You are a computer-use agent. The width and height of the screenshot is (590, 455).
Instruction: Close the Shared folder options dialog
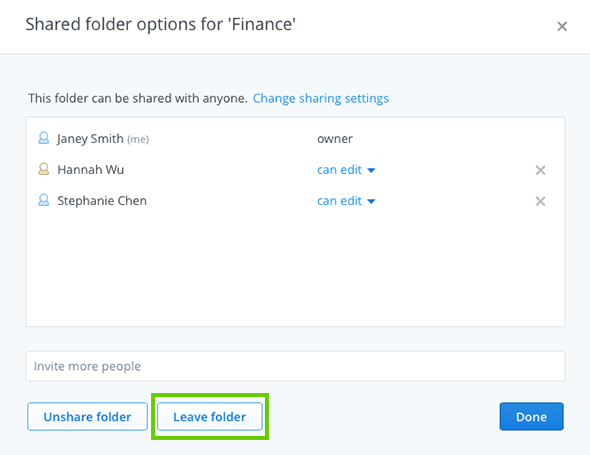562,26
